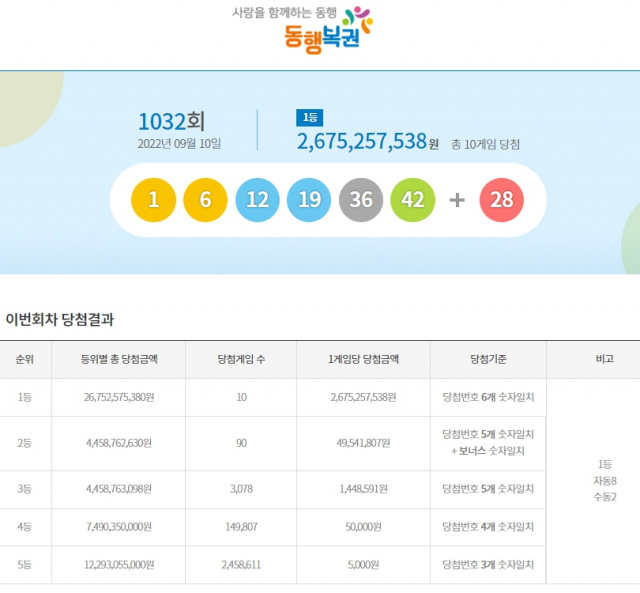Click winning games count 90
This screenshot has height=593, width=640.
[241, 443]
